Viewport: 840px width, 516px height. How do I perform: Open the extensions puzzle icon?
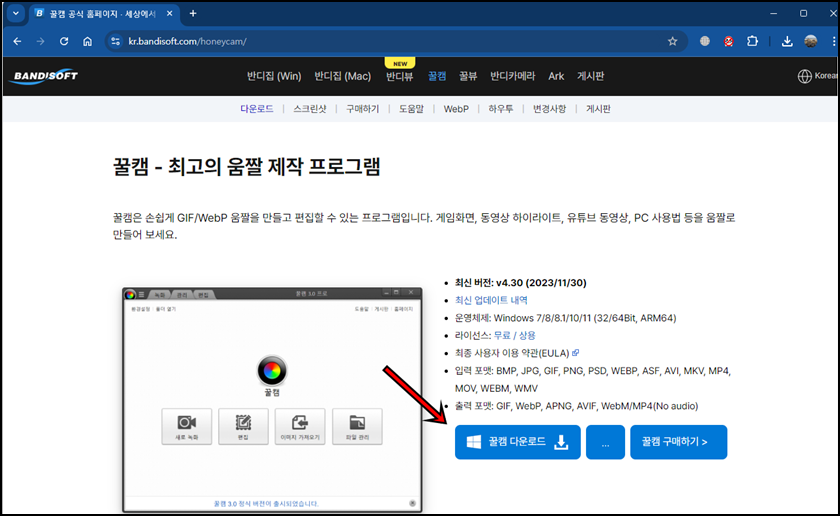752,41
